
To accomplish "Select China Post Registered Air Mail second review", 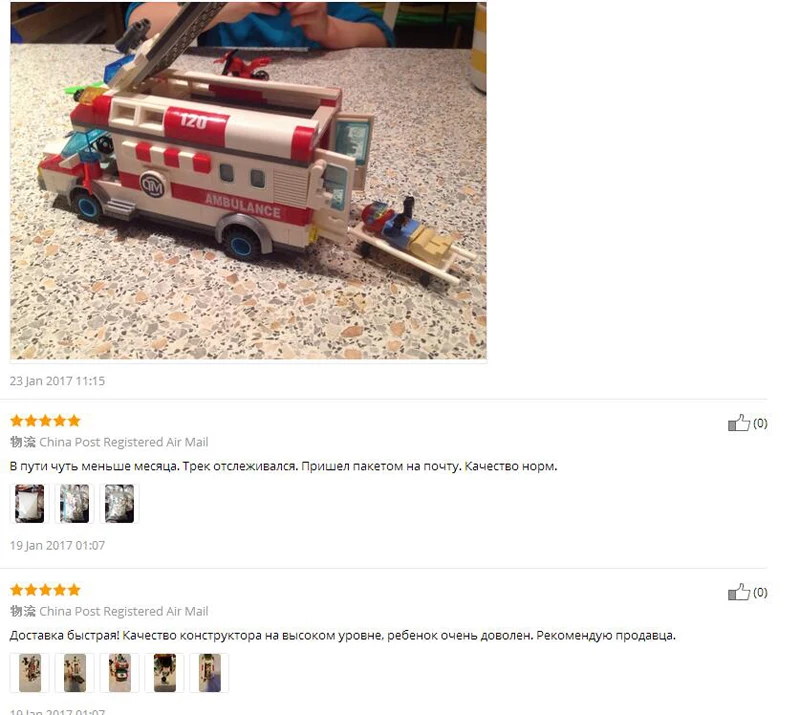I will click(123, 611).
